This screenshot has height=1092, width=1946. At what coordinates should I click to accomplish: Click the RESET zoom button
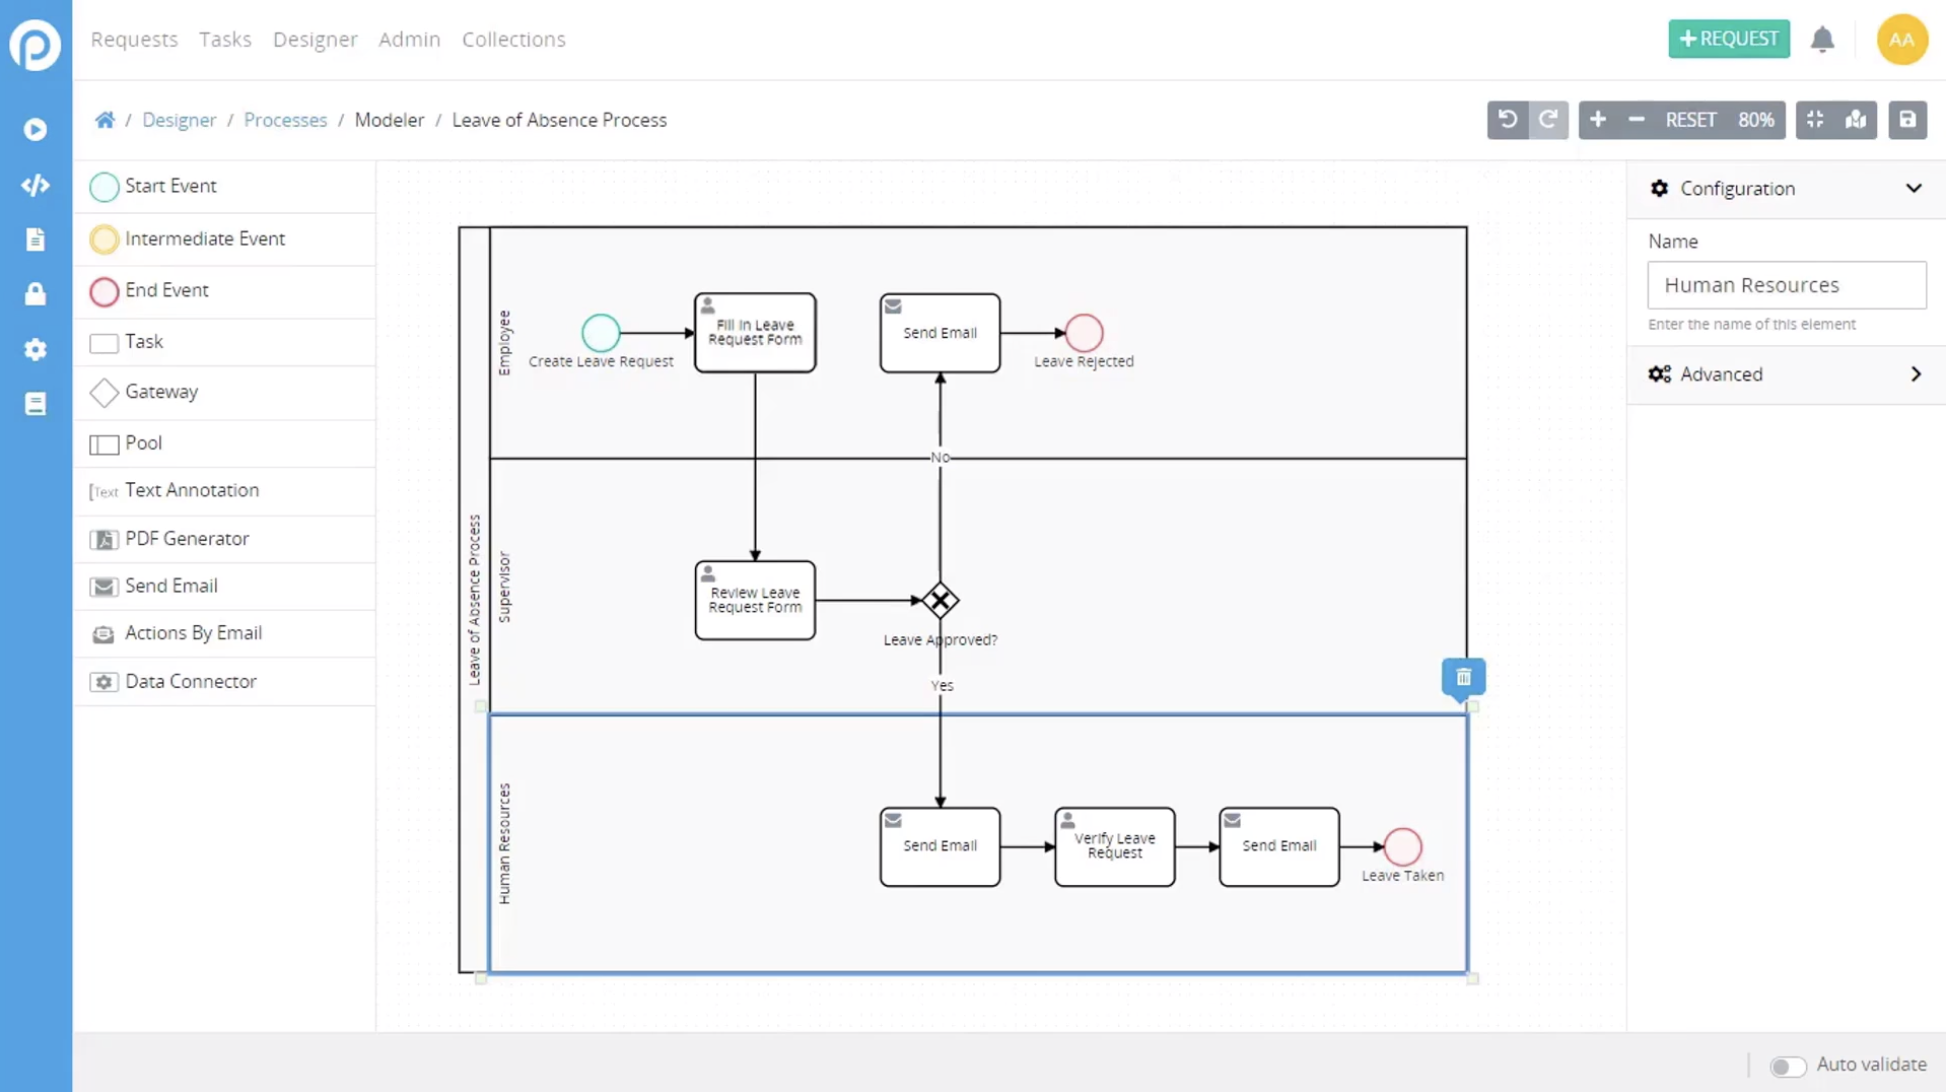coord(1689,119)
